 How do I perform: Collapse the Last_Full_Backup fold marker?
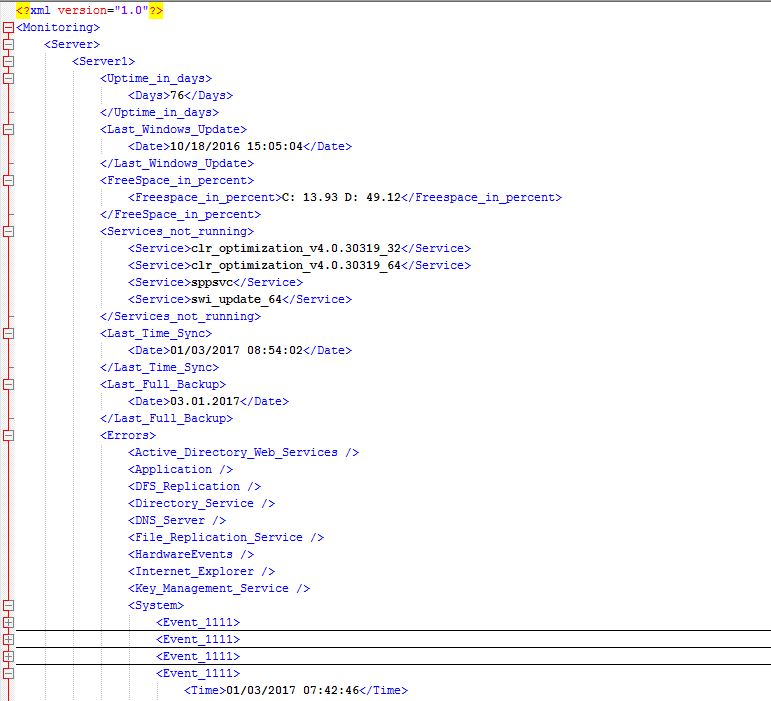(x=8, y=384)
